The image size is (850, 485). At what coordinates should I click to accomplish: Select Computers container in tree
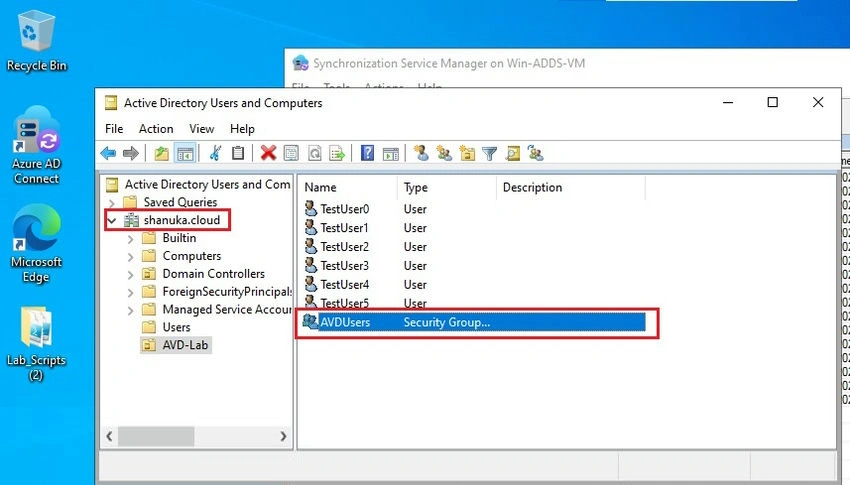[x=192, y=256]
